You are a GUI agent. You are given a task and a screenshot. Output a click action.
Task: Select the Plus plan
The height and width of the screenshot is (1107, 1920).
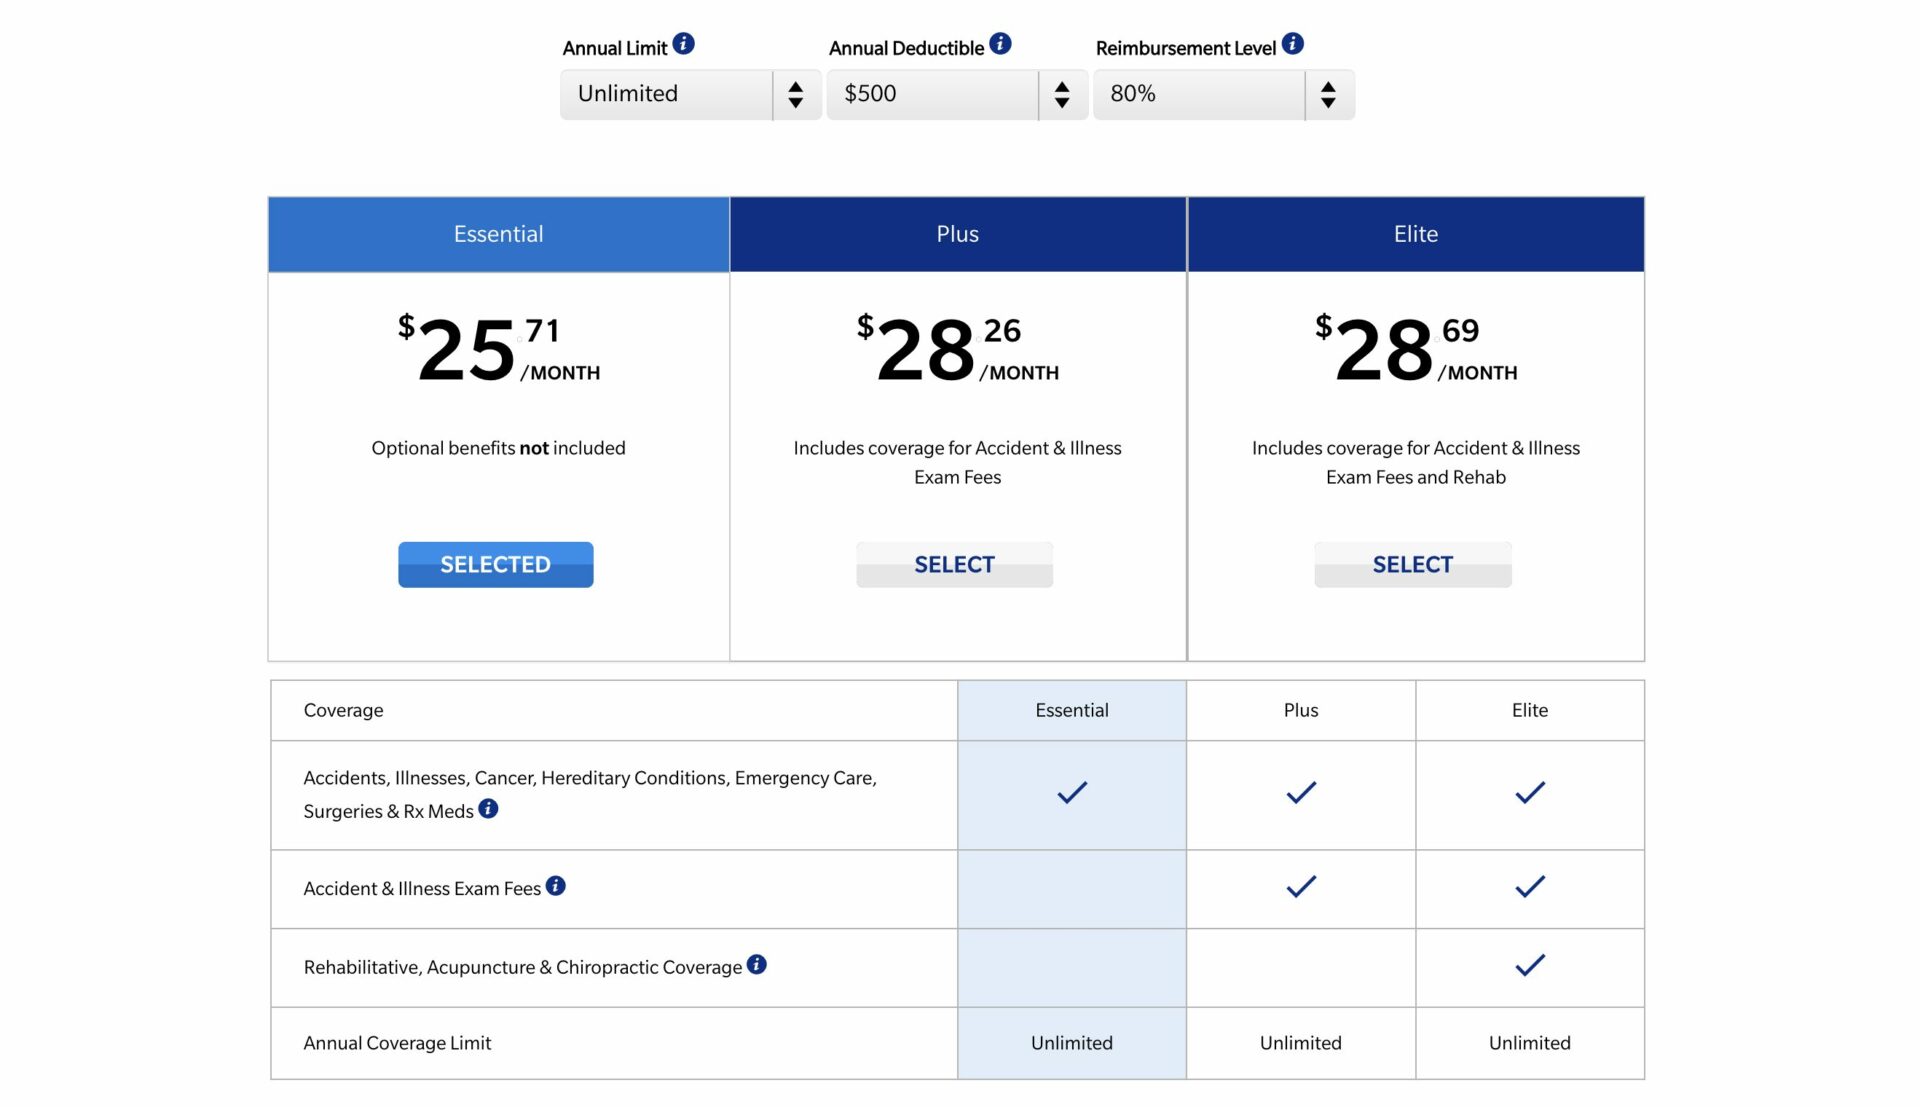954,565
